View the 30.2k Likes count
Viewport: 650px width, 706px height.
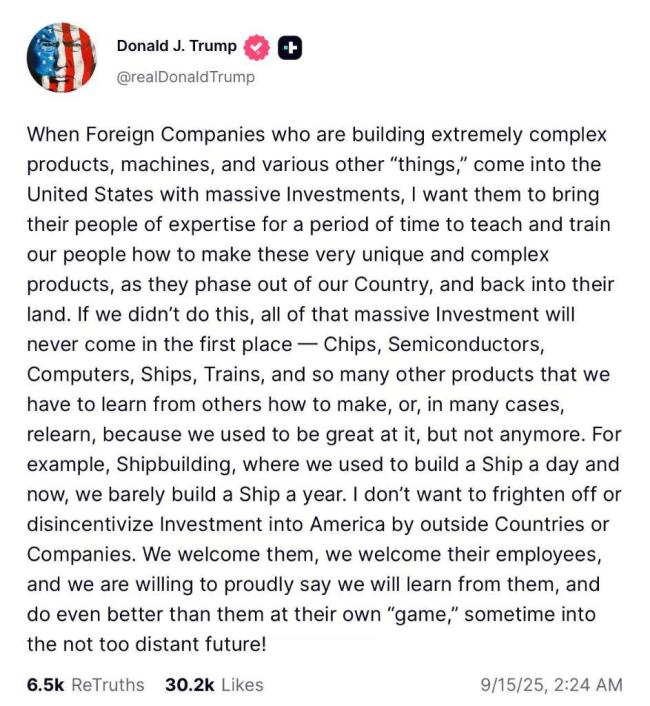coord(187,685)
